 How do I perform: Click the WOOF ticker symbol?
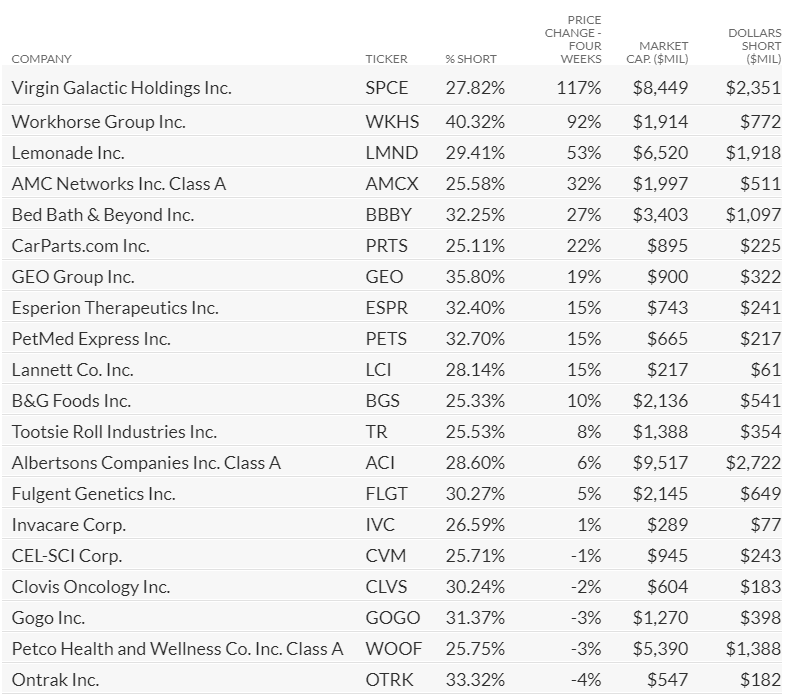pos(394,649)
